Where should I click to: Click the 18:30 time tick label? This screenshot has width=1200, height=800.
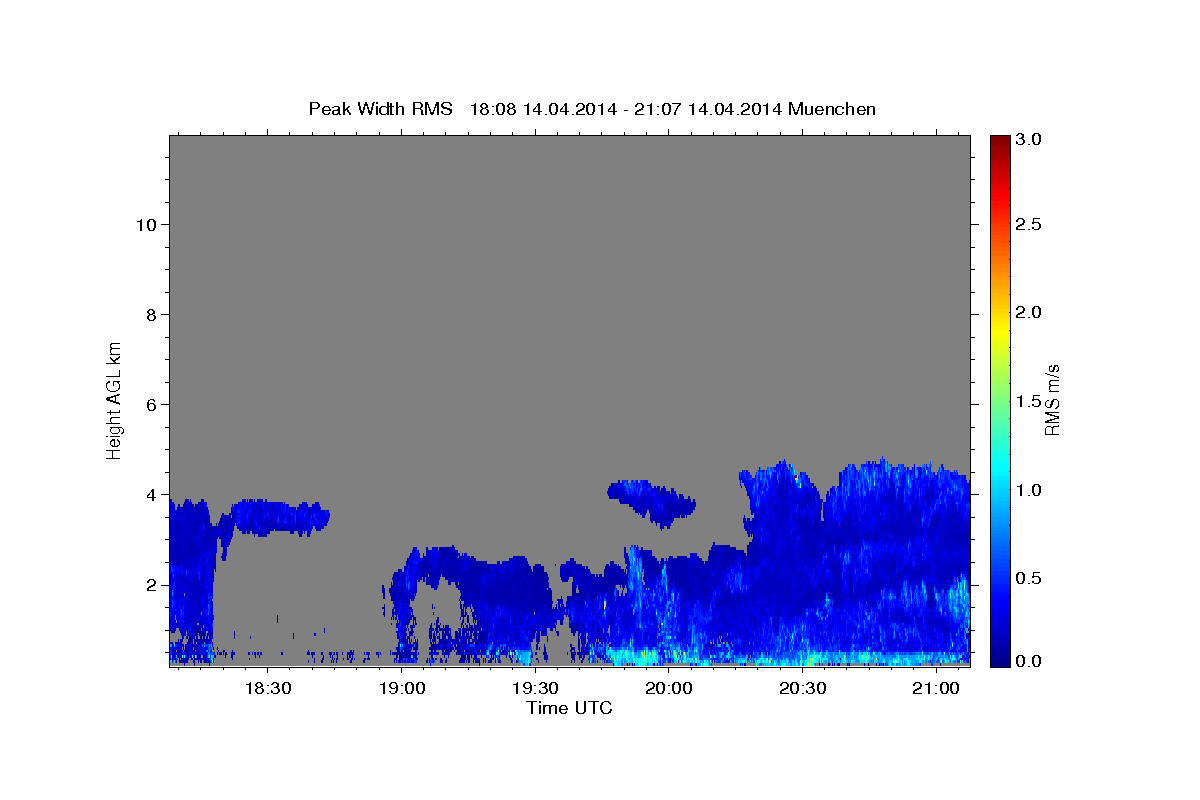268,688
